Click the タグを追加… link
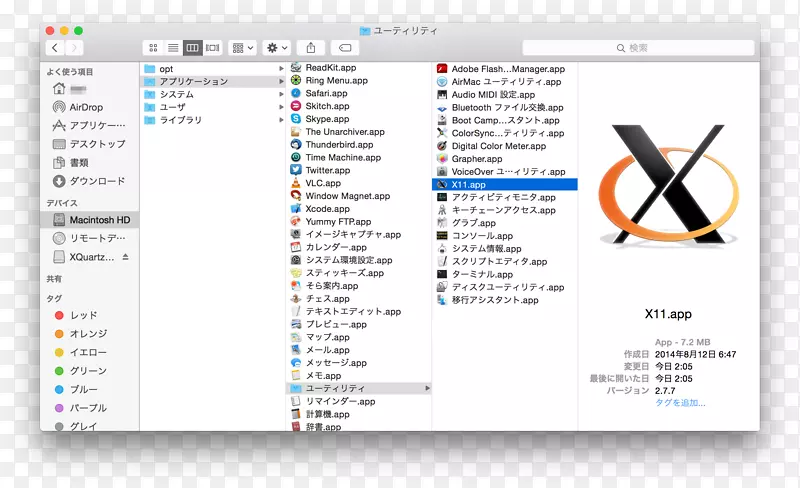This screenshot has height=488, width=800. pyautogui.click(x=680, y=403)
